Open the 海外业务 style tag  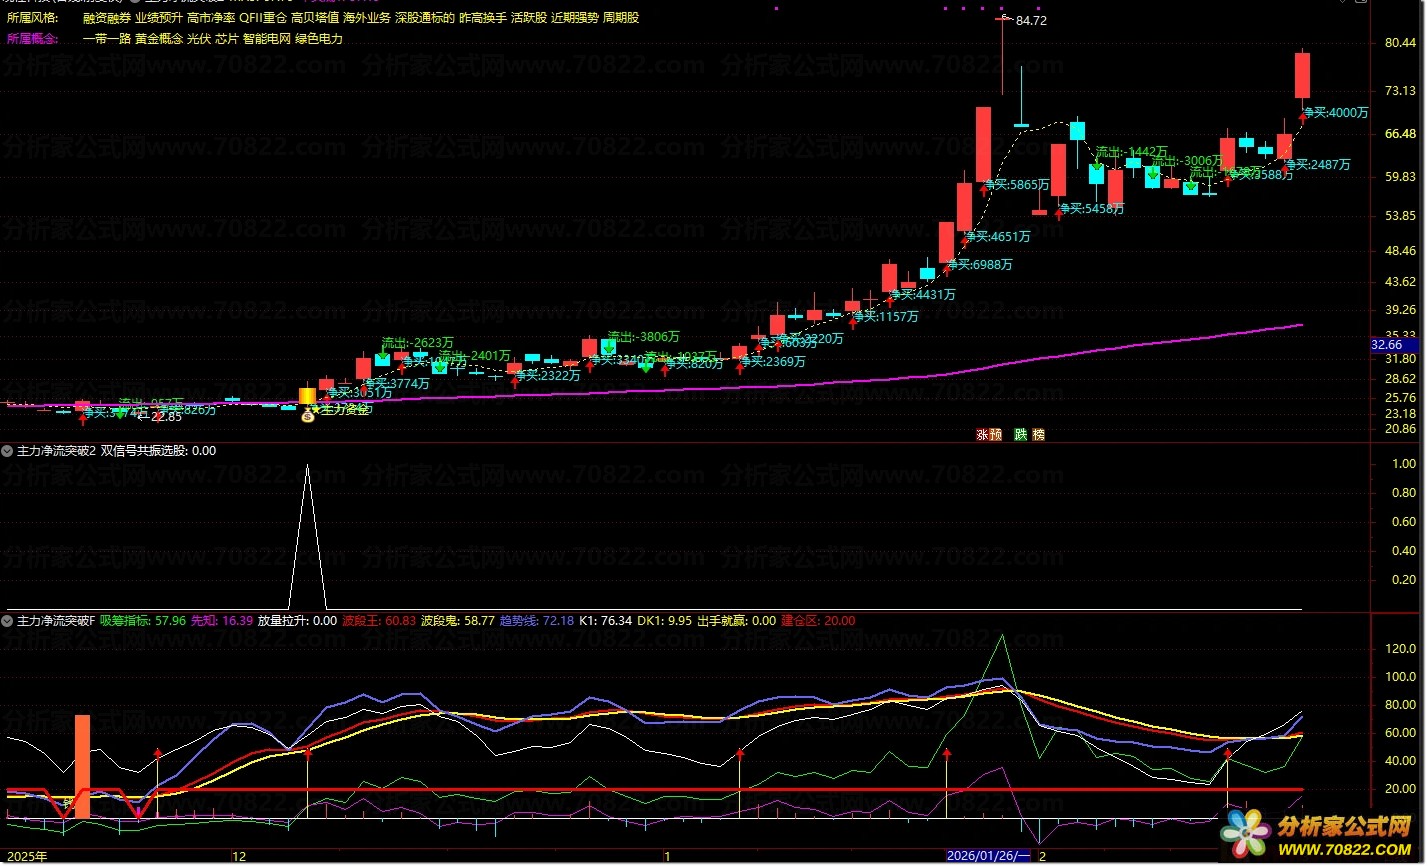(367, 18)
